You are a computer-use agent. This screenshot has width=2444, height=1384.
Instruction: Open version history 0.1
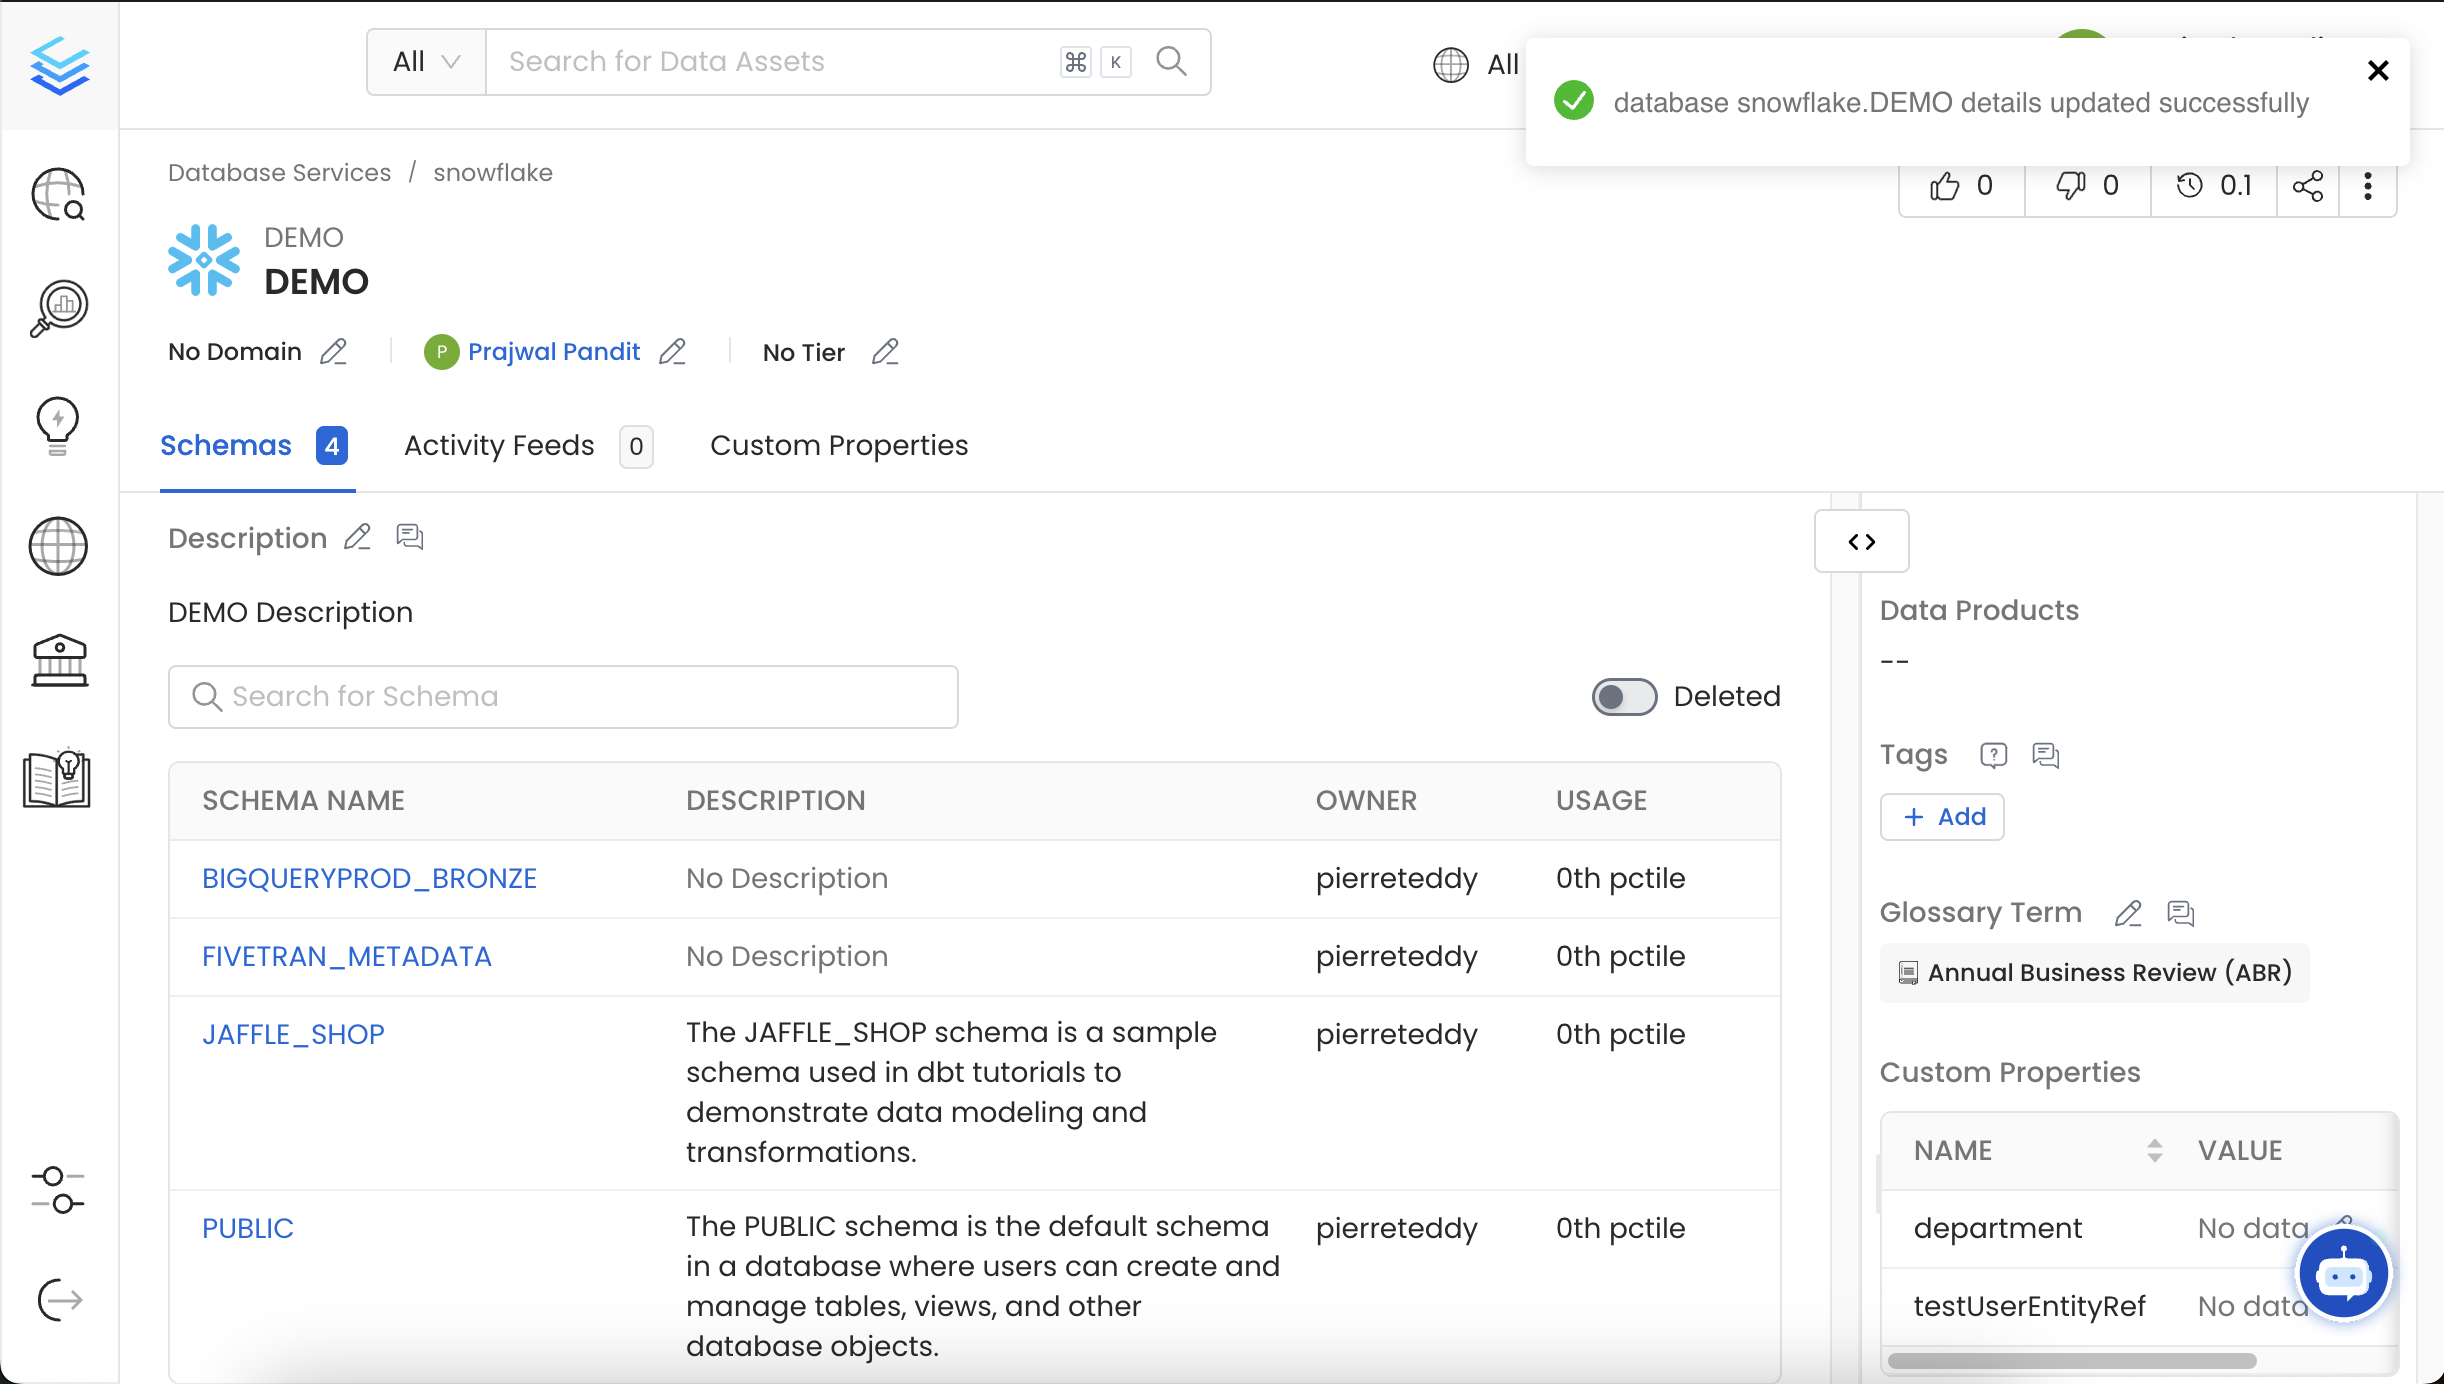tap(2214, 186)
